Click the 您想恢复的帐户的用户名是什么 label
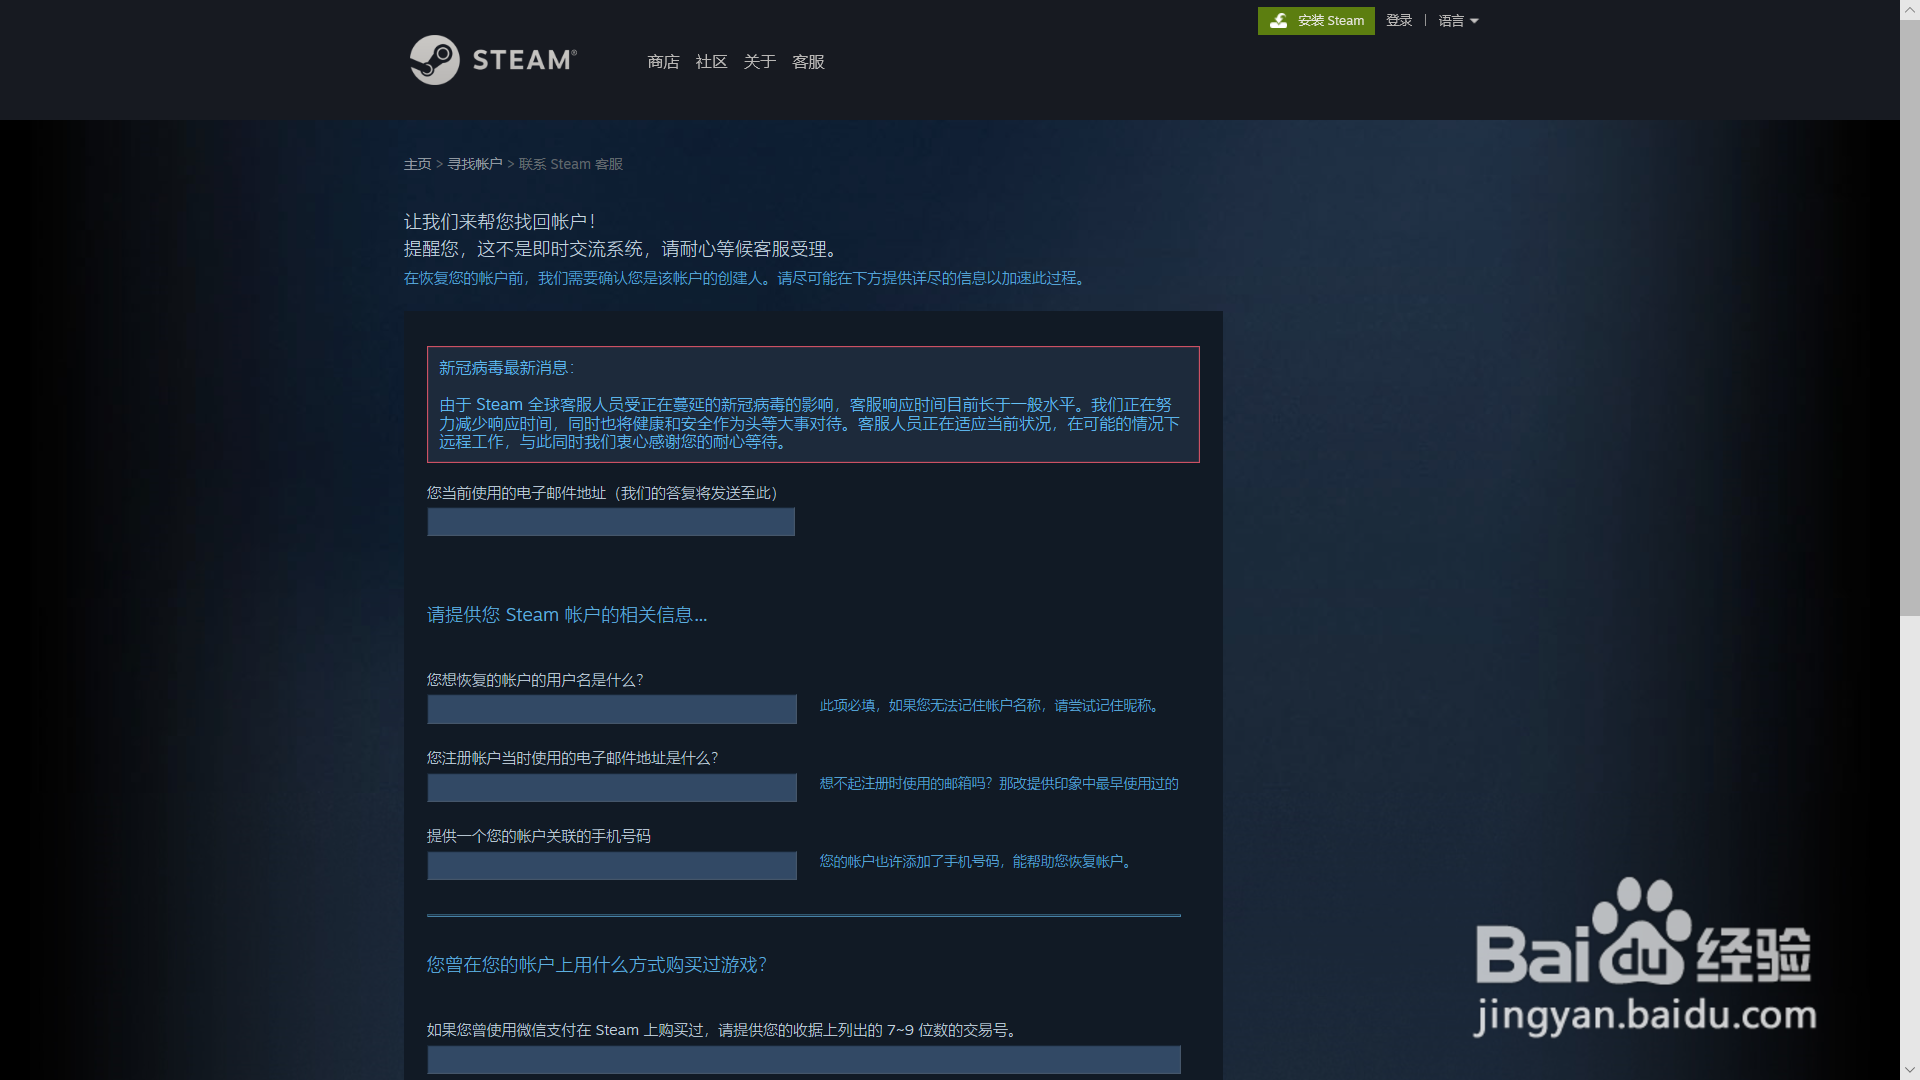This screenshot has height=1080, width=1920. (x=535, y=680)
